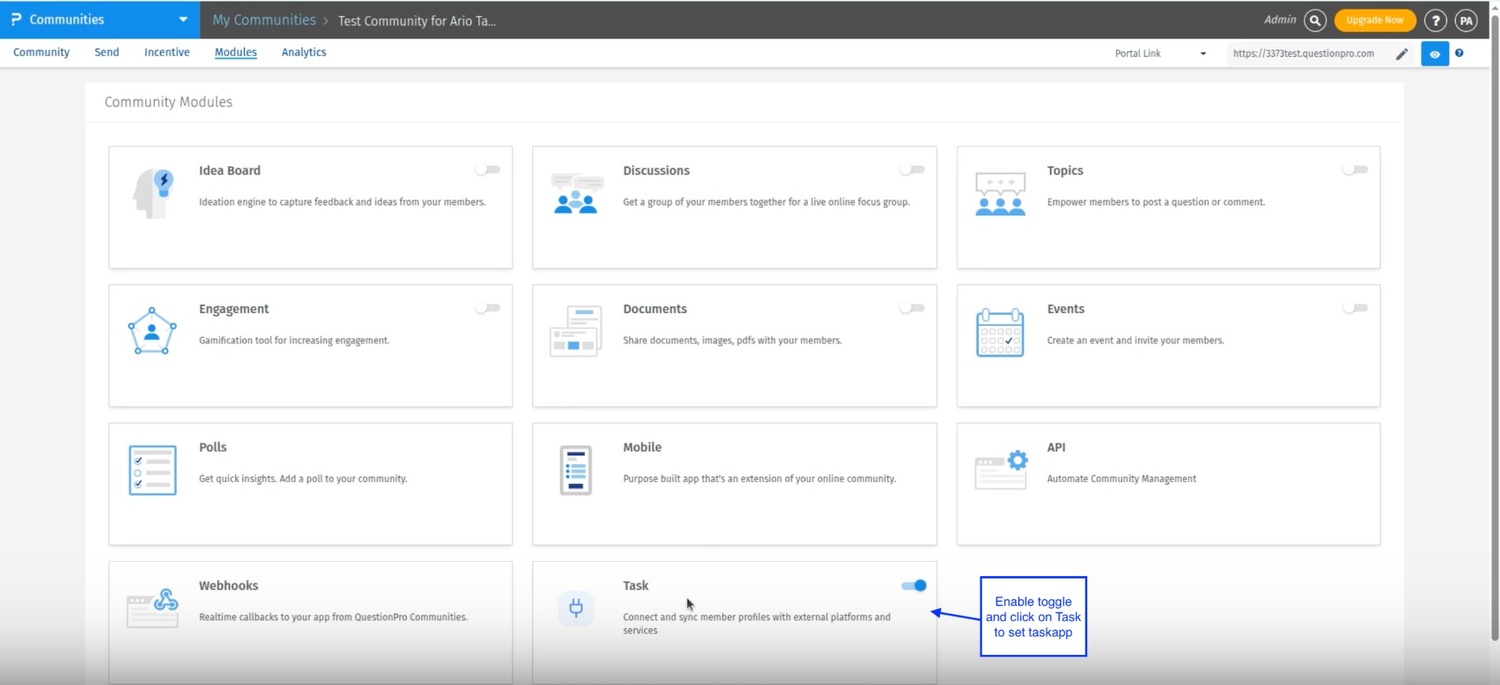Disable the Task module toggle
This screenshot has height=685, width=1500.
click(914, 586)
